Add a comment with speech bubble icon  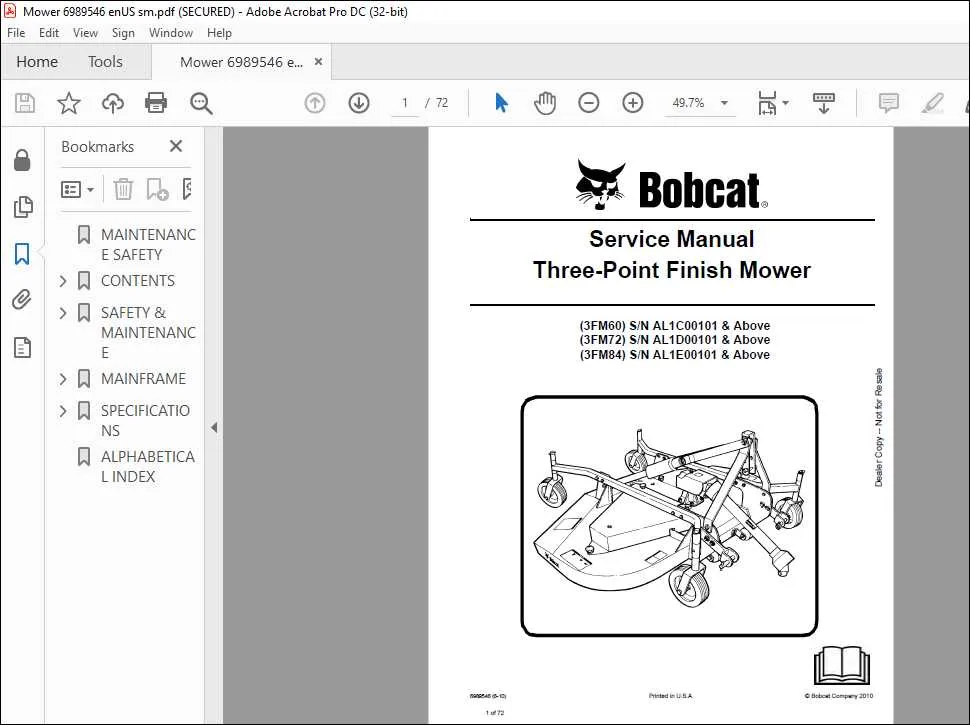pyautogui.click(x=888, y=103)
